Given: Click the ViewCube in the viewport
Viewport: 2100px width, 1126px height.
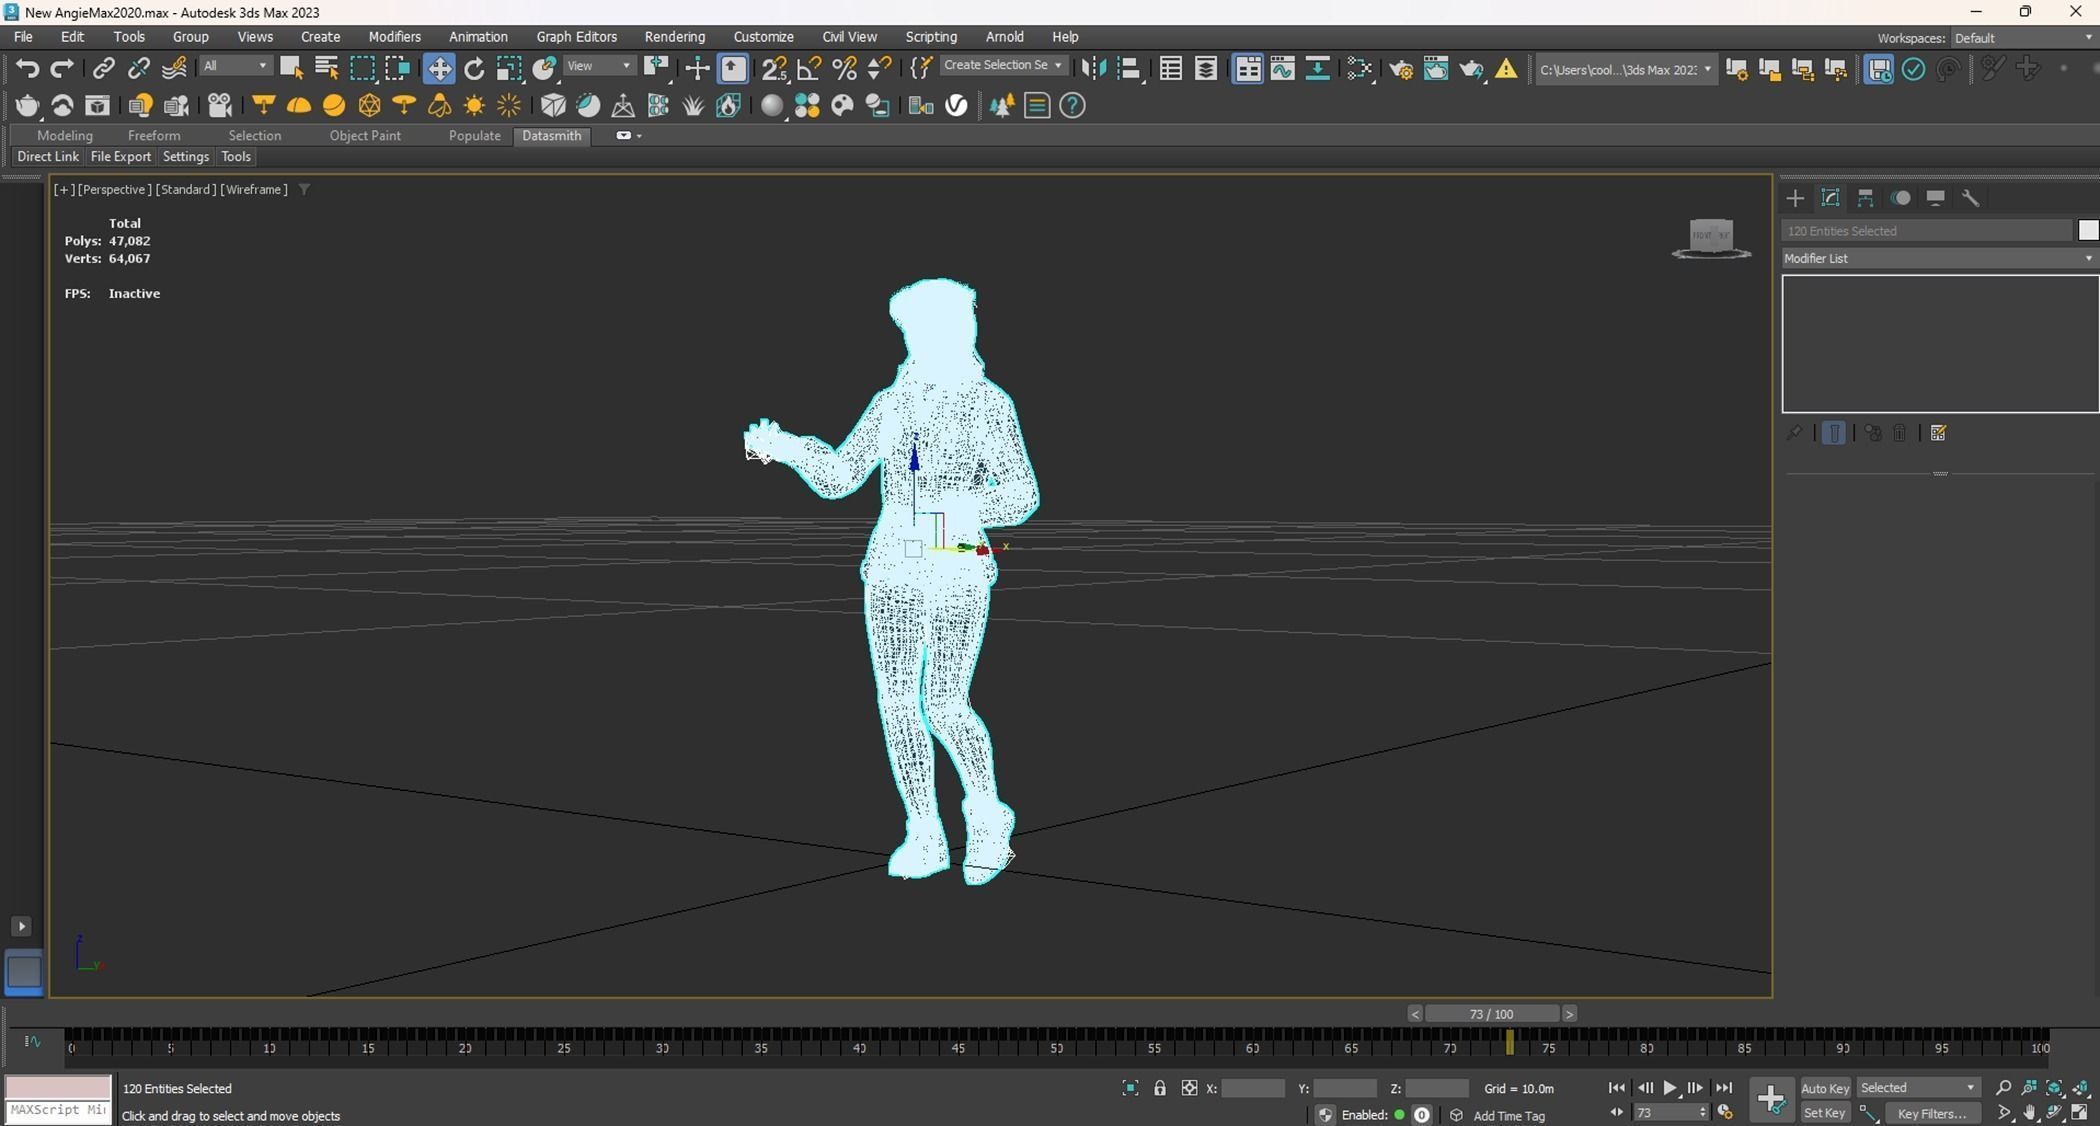Looking at the screenshot, I should (1711, 238).
